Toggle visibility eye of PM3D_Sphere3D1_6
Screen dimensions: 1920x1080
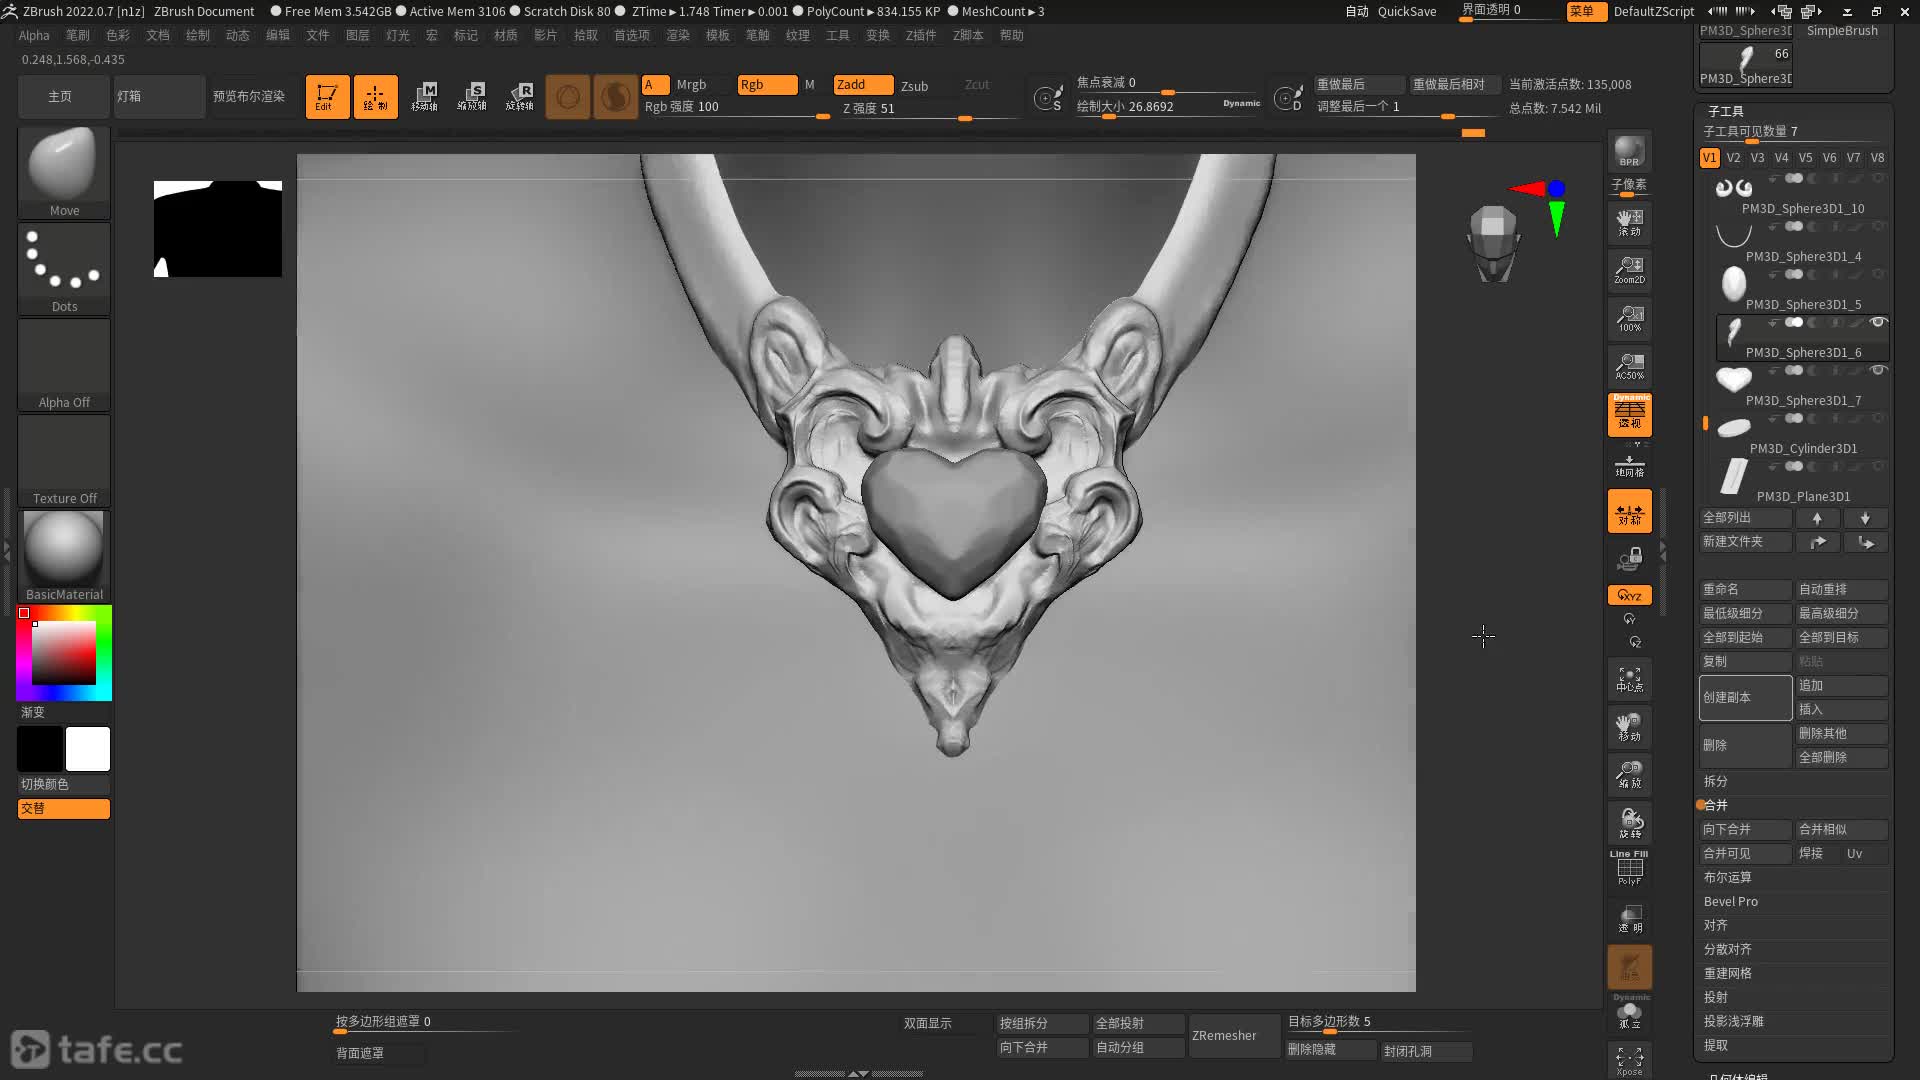coord(1878,323)
